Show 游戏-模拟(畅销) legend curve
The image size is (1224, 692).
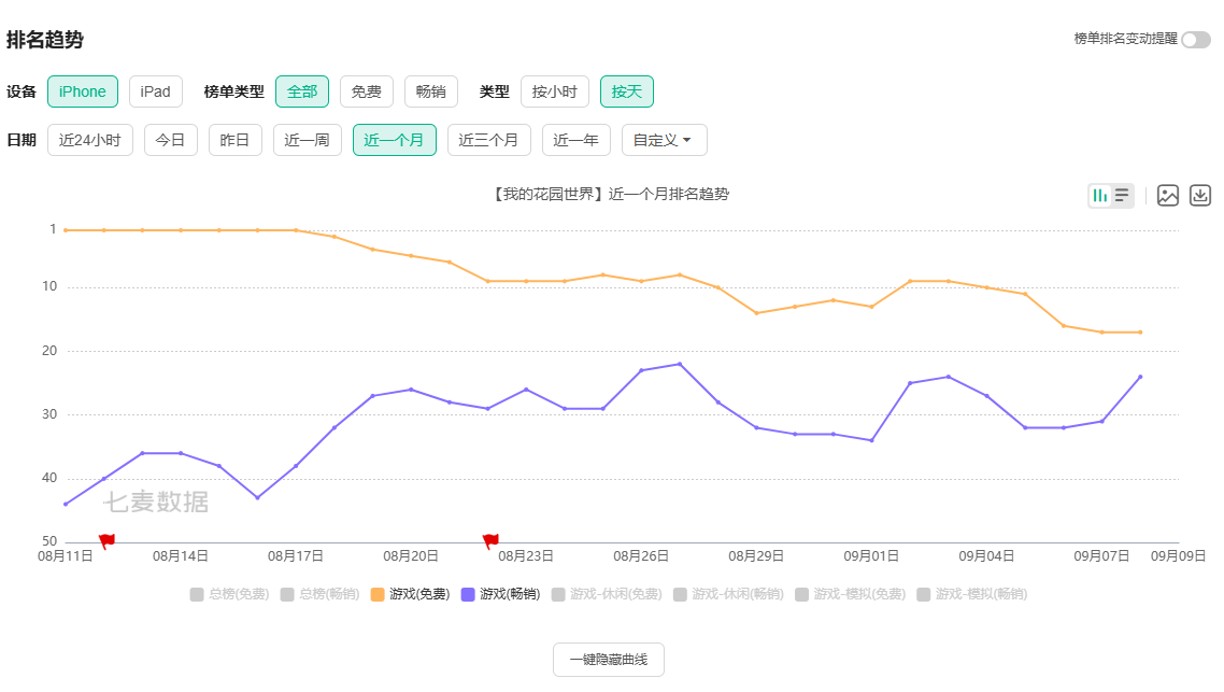tap(971, 594)
